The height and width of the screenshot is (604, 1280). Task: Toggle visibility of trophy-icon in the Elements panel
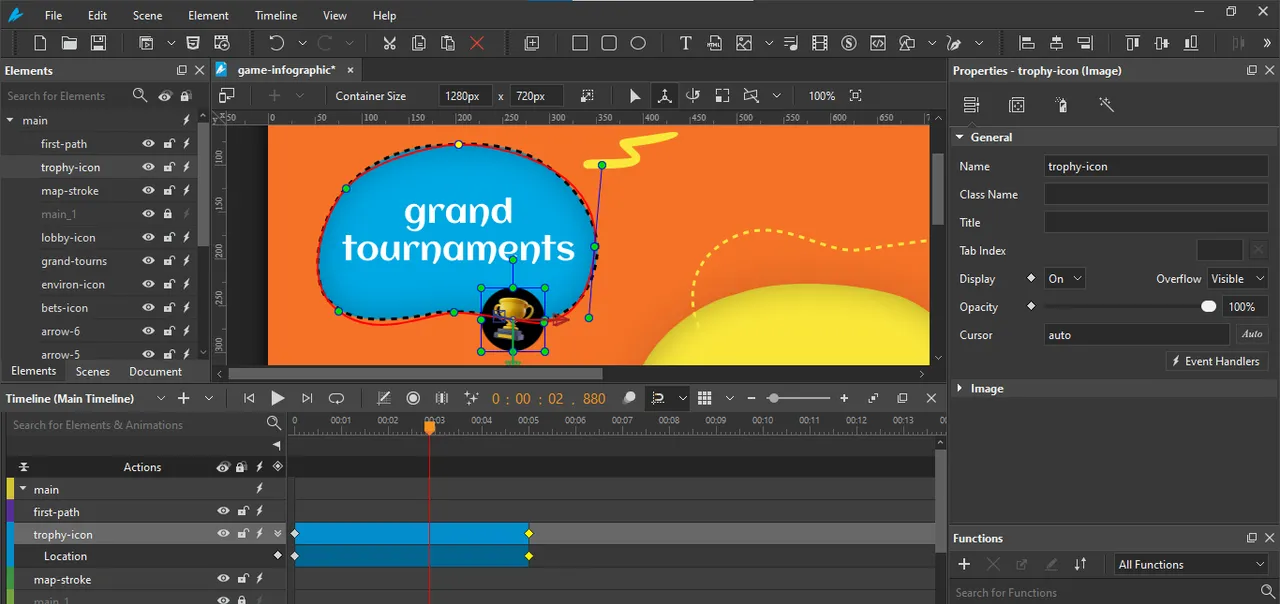pyautogui.click(x=148, y=167)
